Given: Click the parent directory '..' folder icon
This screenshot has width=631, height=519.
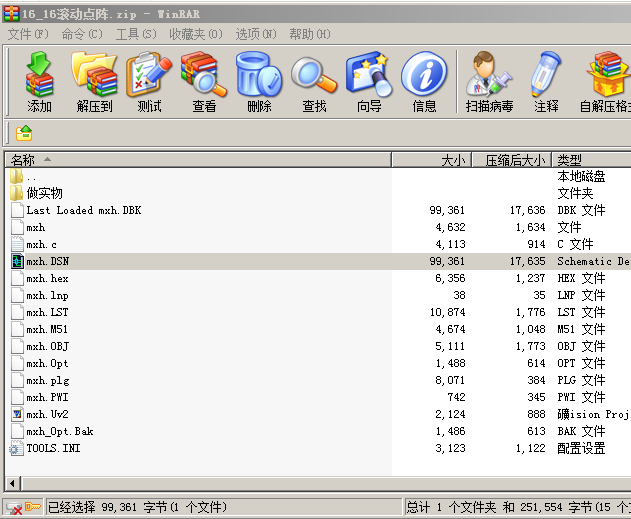Looking at the screenshot, I should pyautogui.click(x=16, y=176).
